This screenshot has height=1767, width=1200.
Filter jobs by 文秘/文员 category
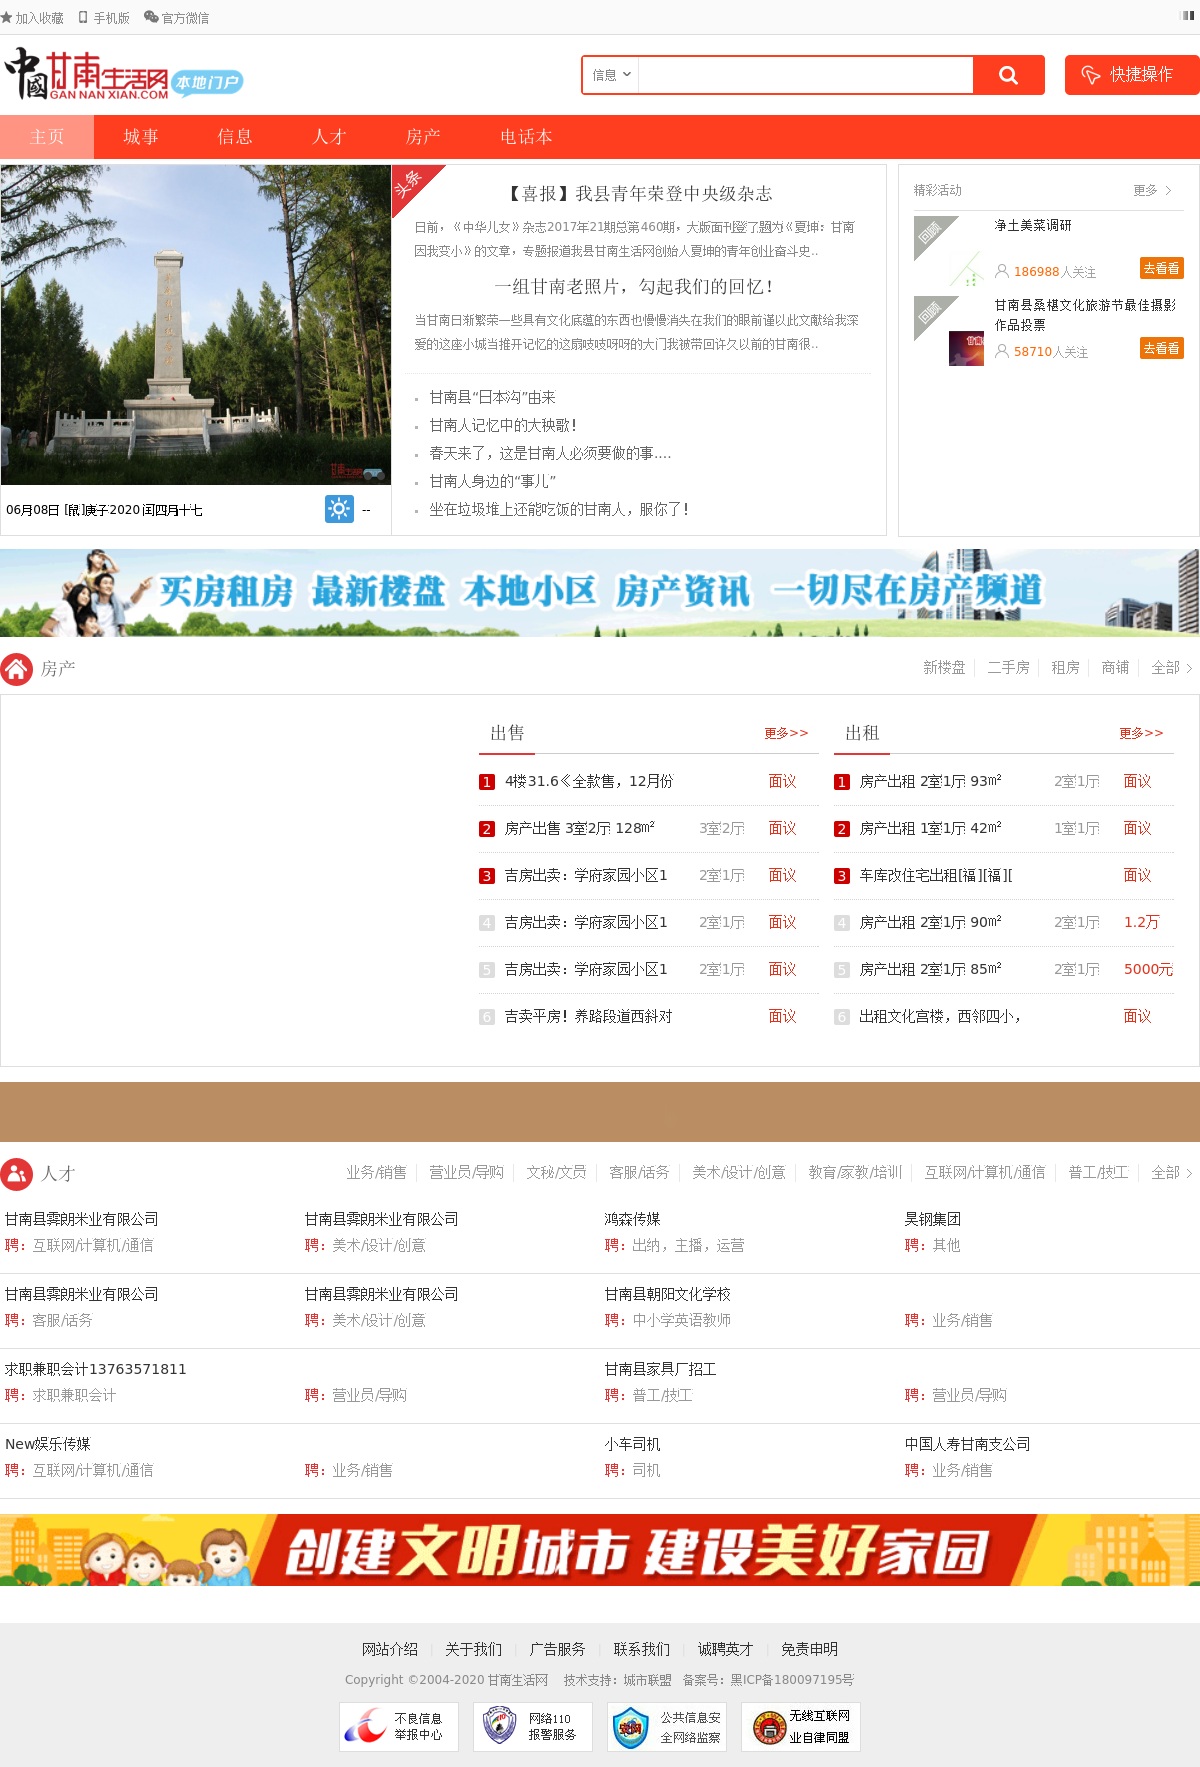[x=556, y=1173]
